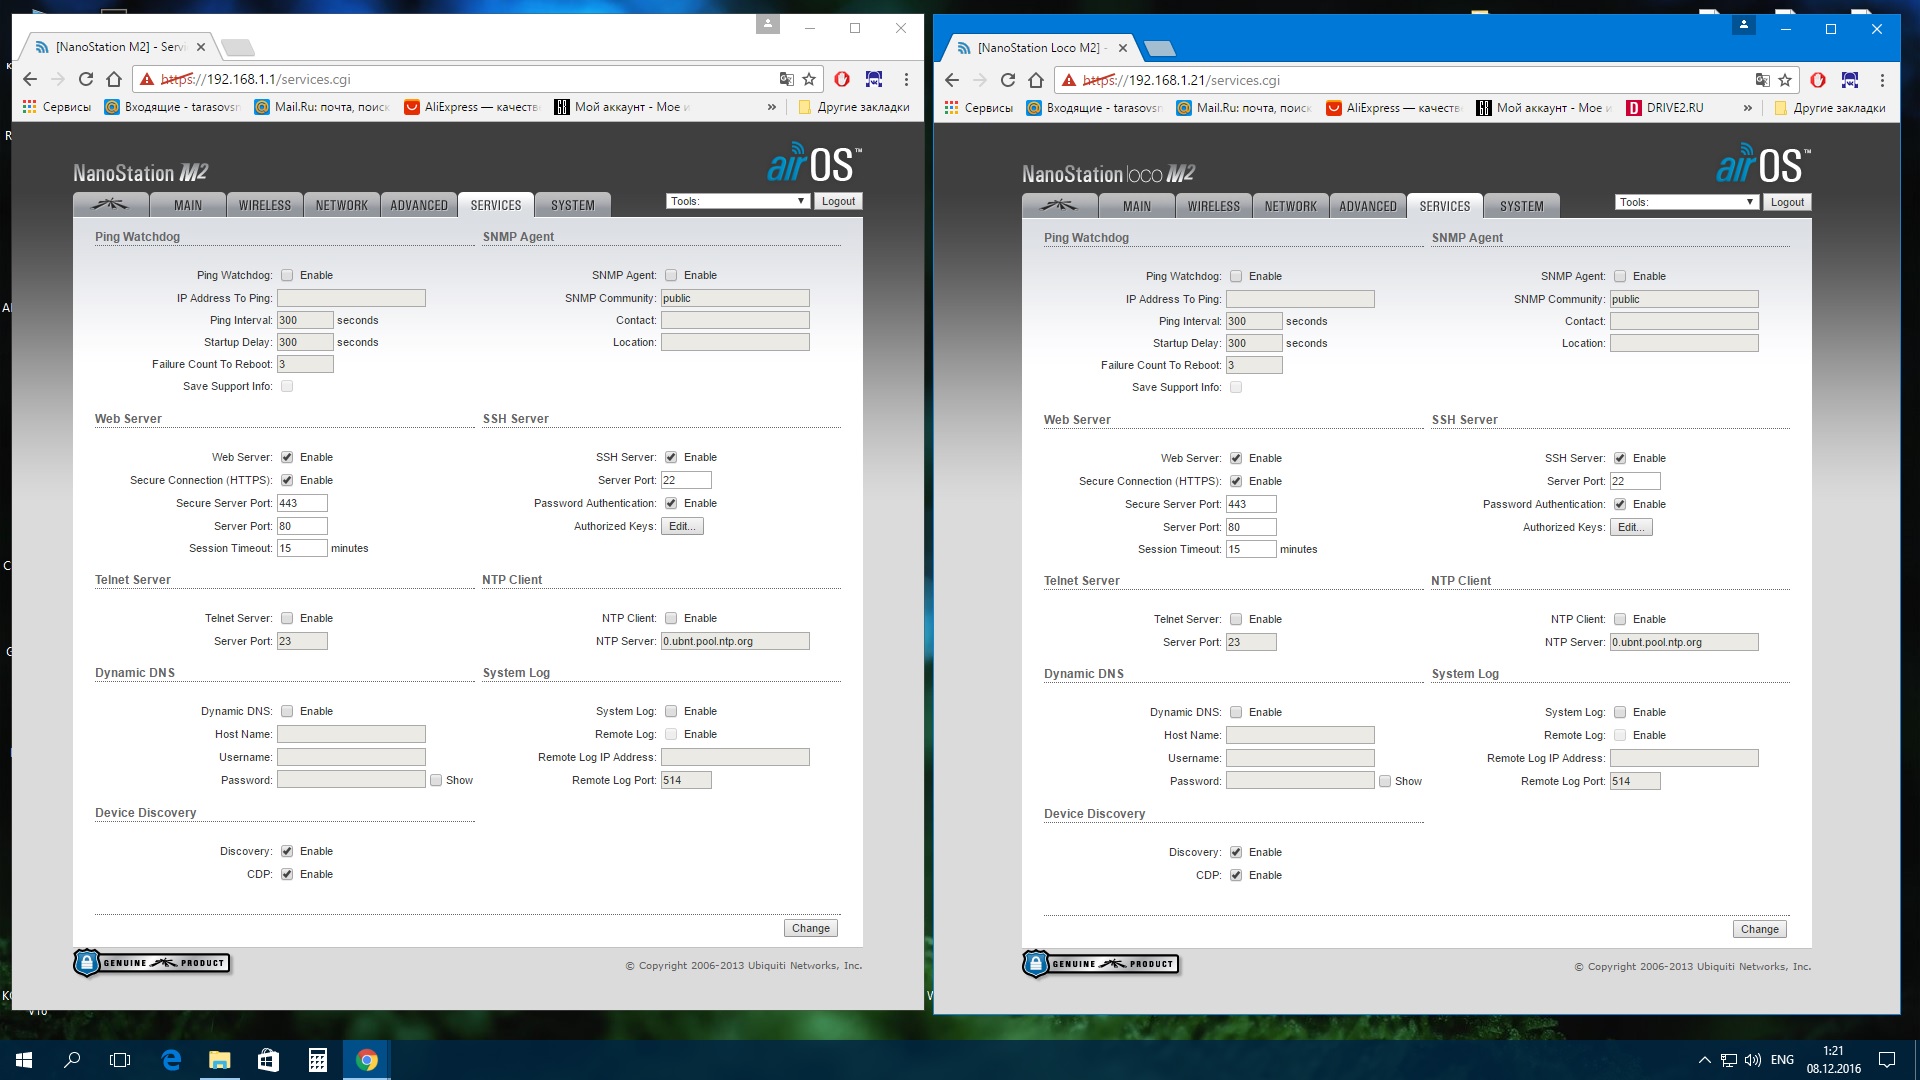This screenshot has height=1080, width=1920.
Task: Click IP Address To Ping field, left window
Action: (x=351, y=298)
